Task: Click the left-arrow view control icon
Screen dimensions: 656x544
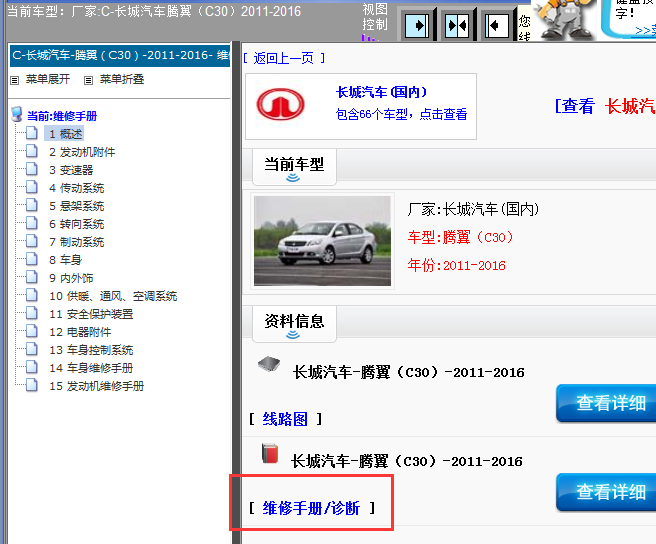Action: [496, 26]
